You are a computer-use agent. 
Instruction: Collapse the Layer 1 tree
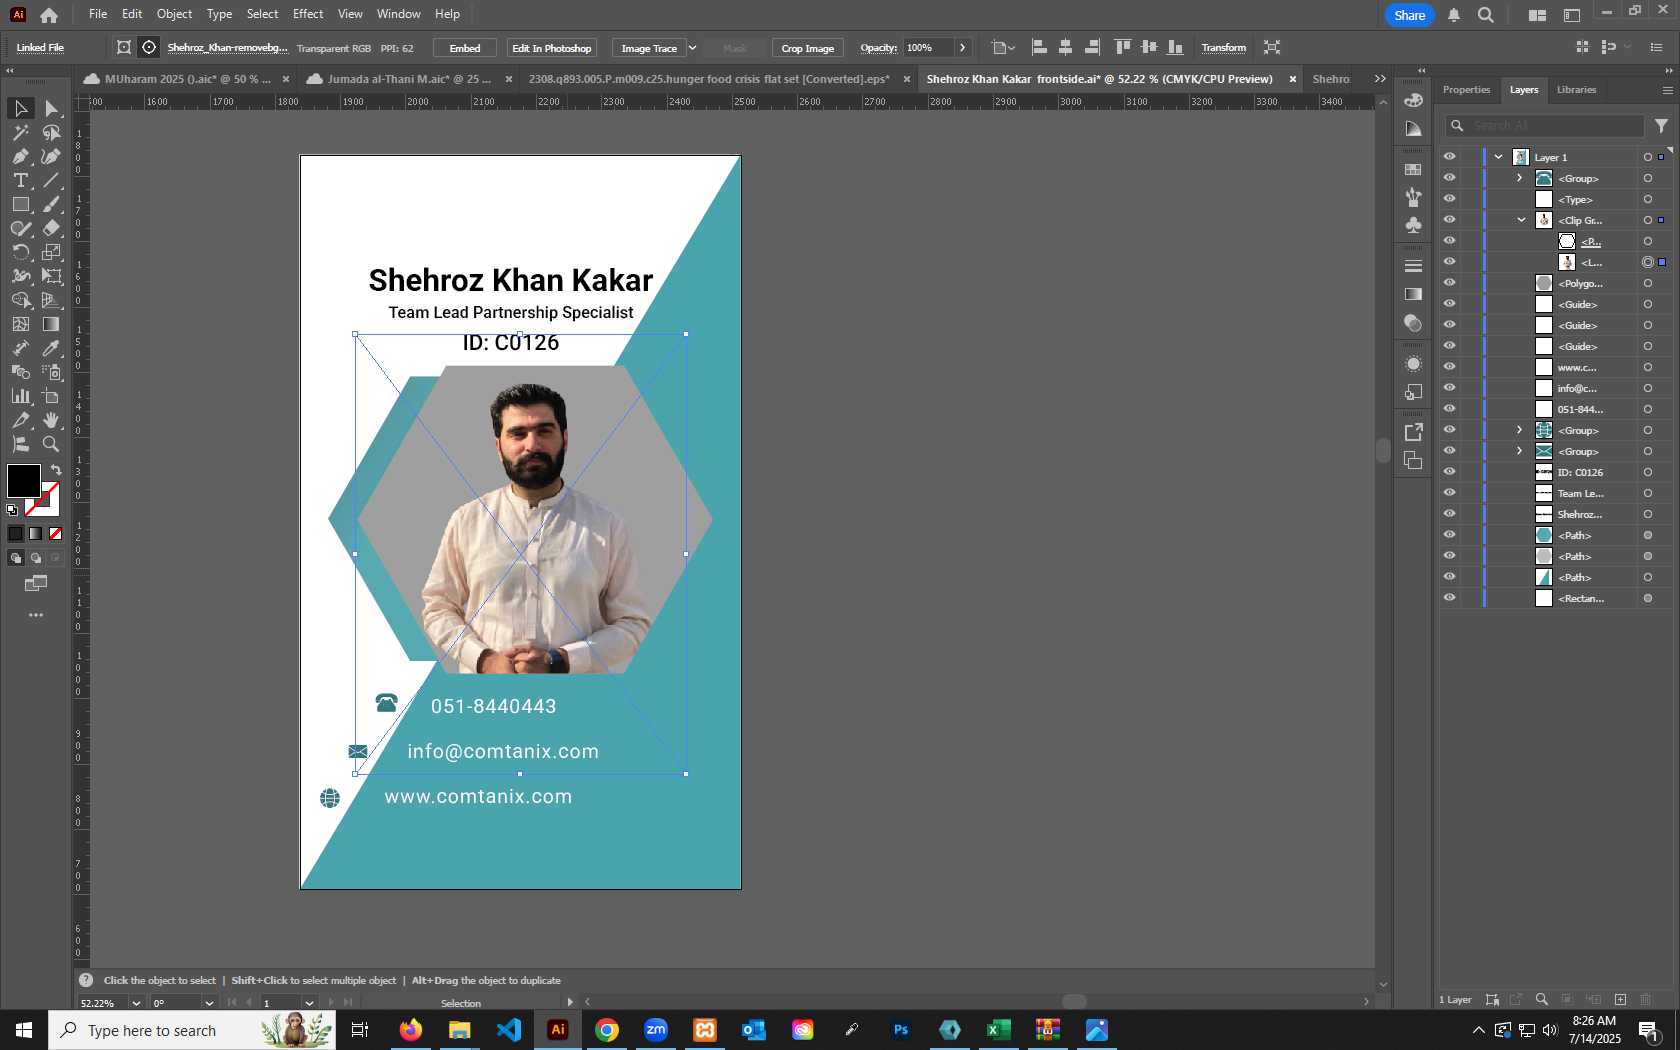1499,157
